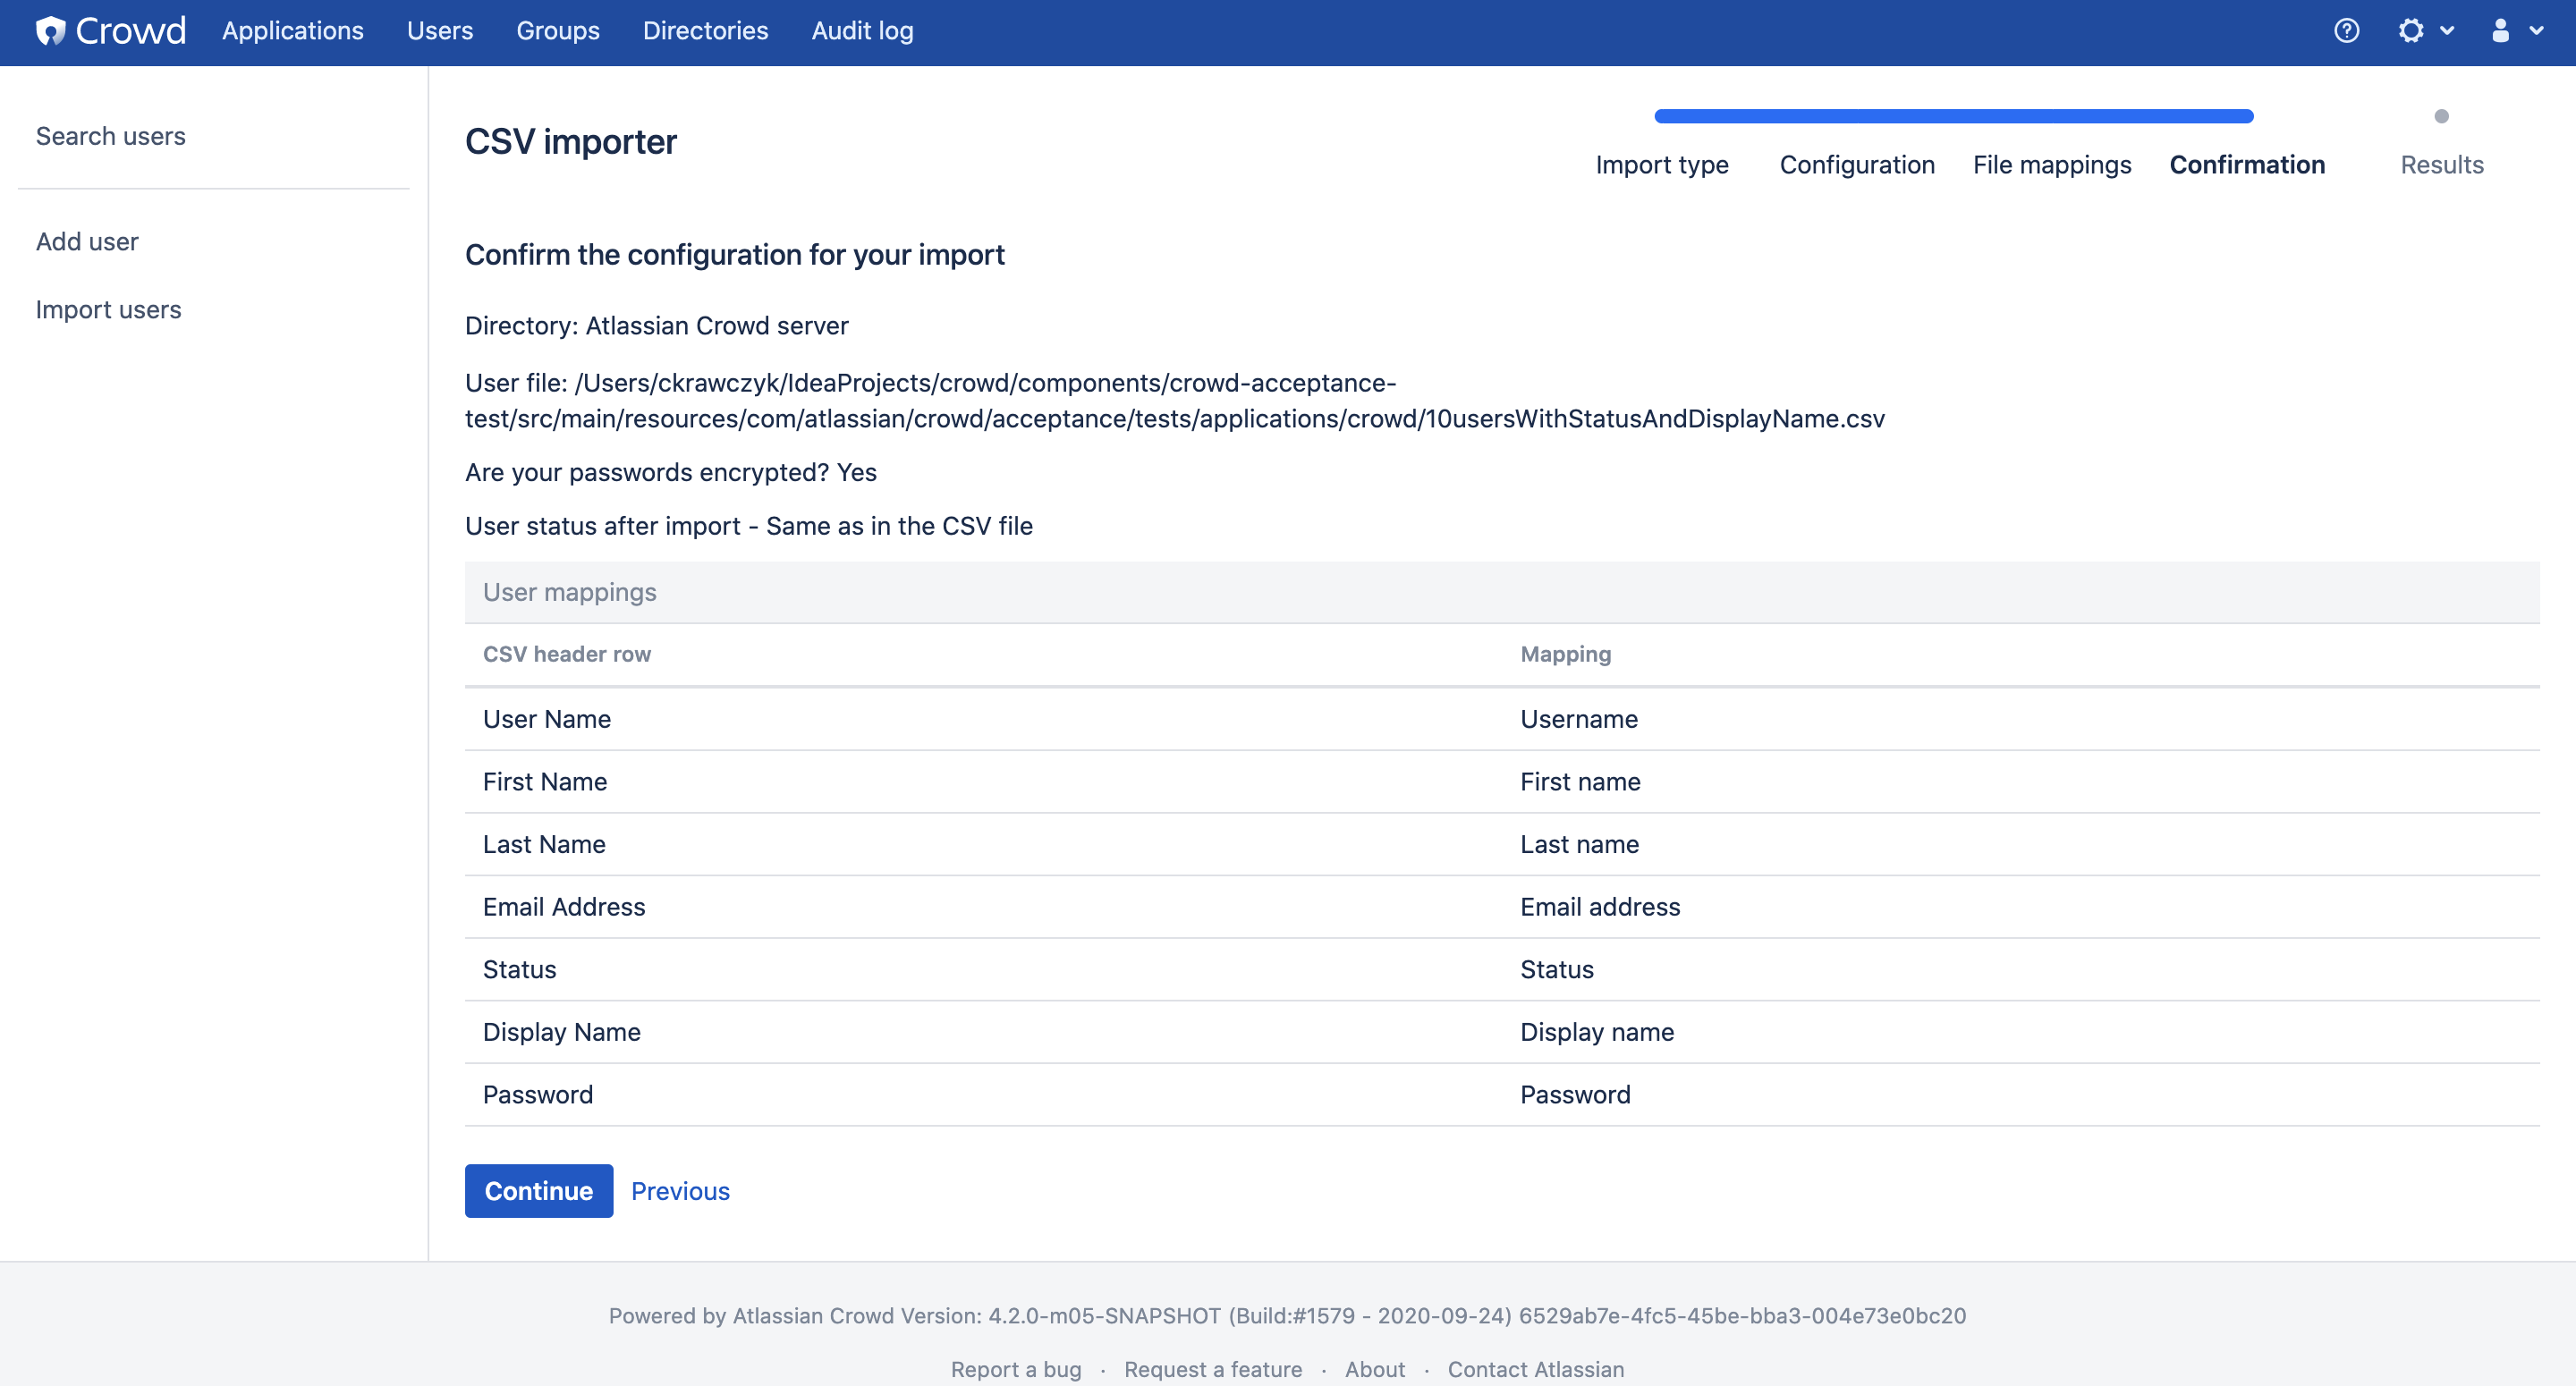
Task: Click the blue wizard progress bar
Action: (x=1953, y=116)
